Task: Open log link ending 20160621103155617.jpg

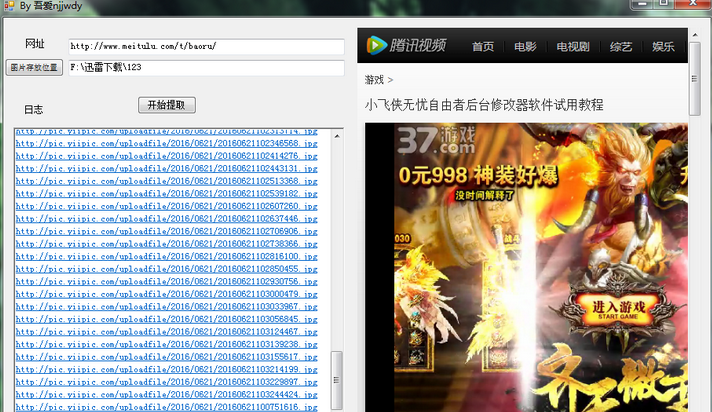Action: [167, 357]
